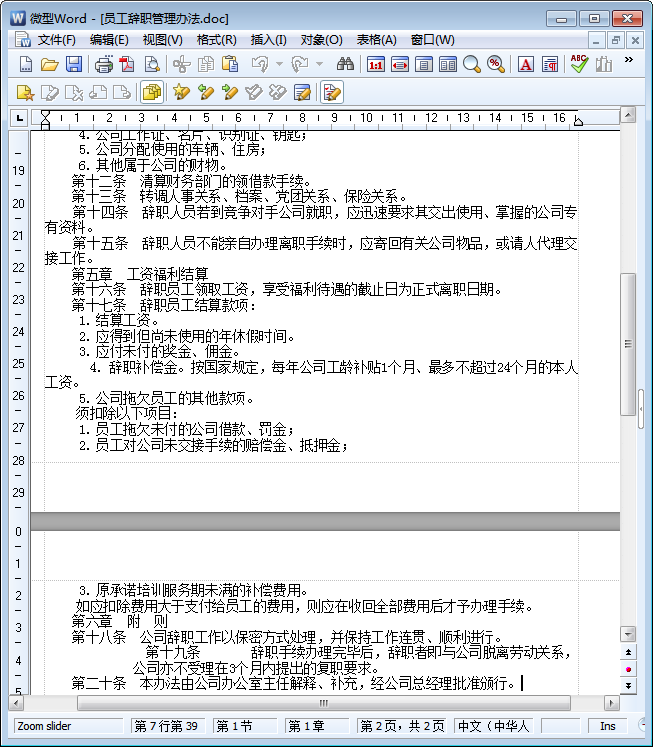Save document with floppy disk icon
This screenshot has height=747, width=653.
(x=74, y=64)
